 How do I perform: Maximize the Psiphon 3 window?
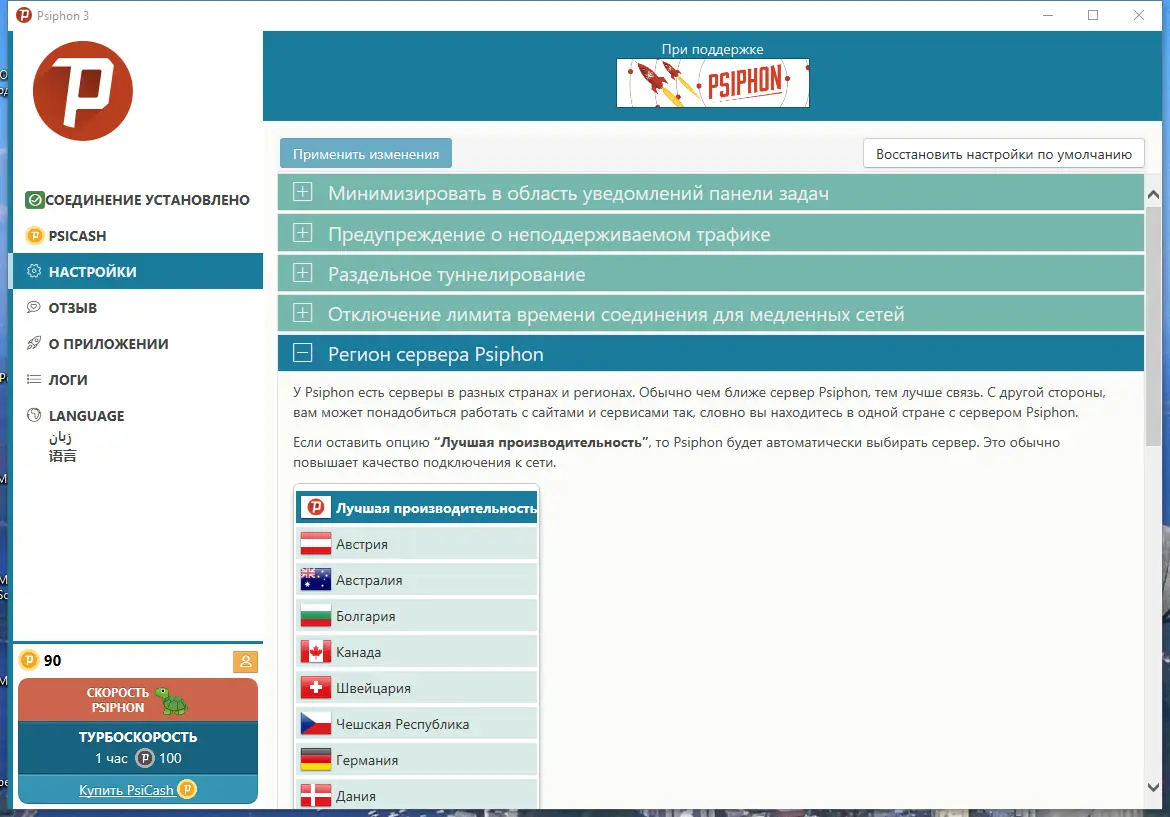click(x=1093, y=15)
